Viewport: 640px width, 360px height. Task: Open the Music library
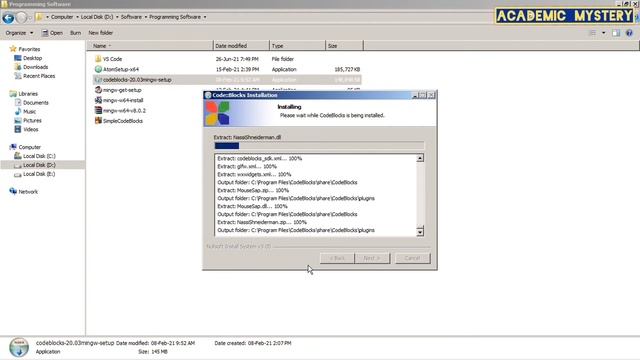(29, 111)
